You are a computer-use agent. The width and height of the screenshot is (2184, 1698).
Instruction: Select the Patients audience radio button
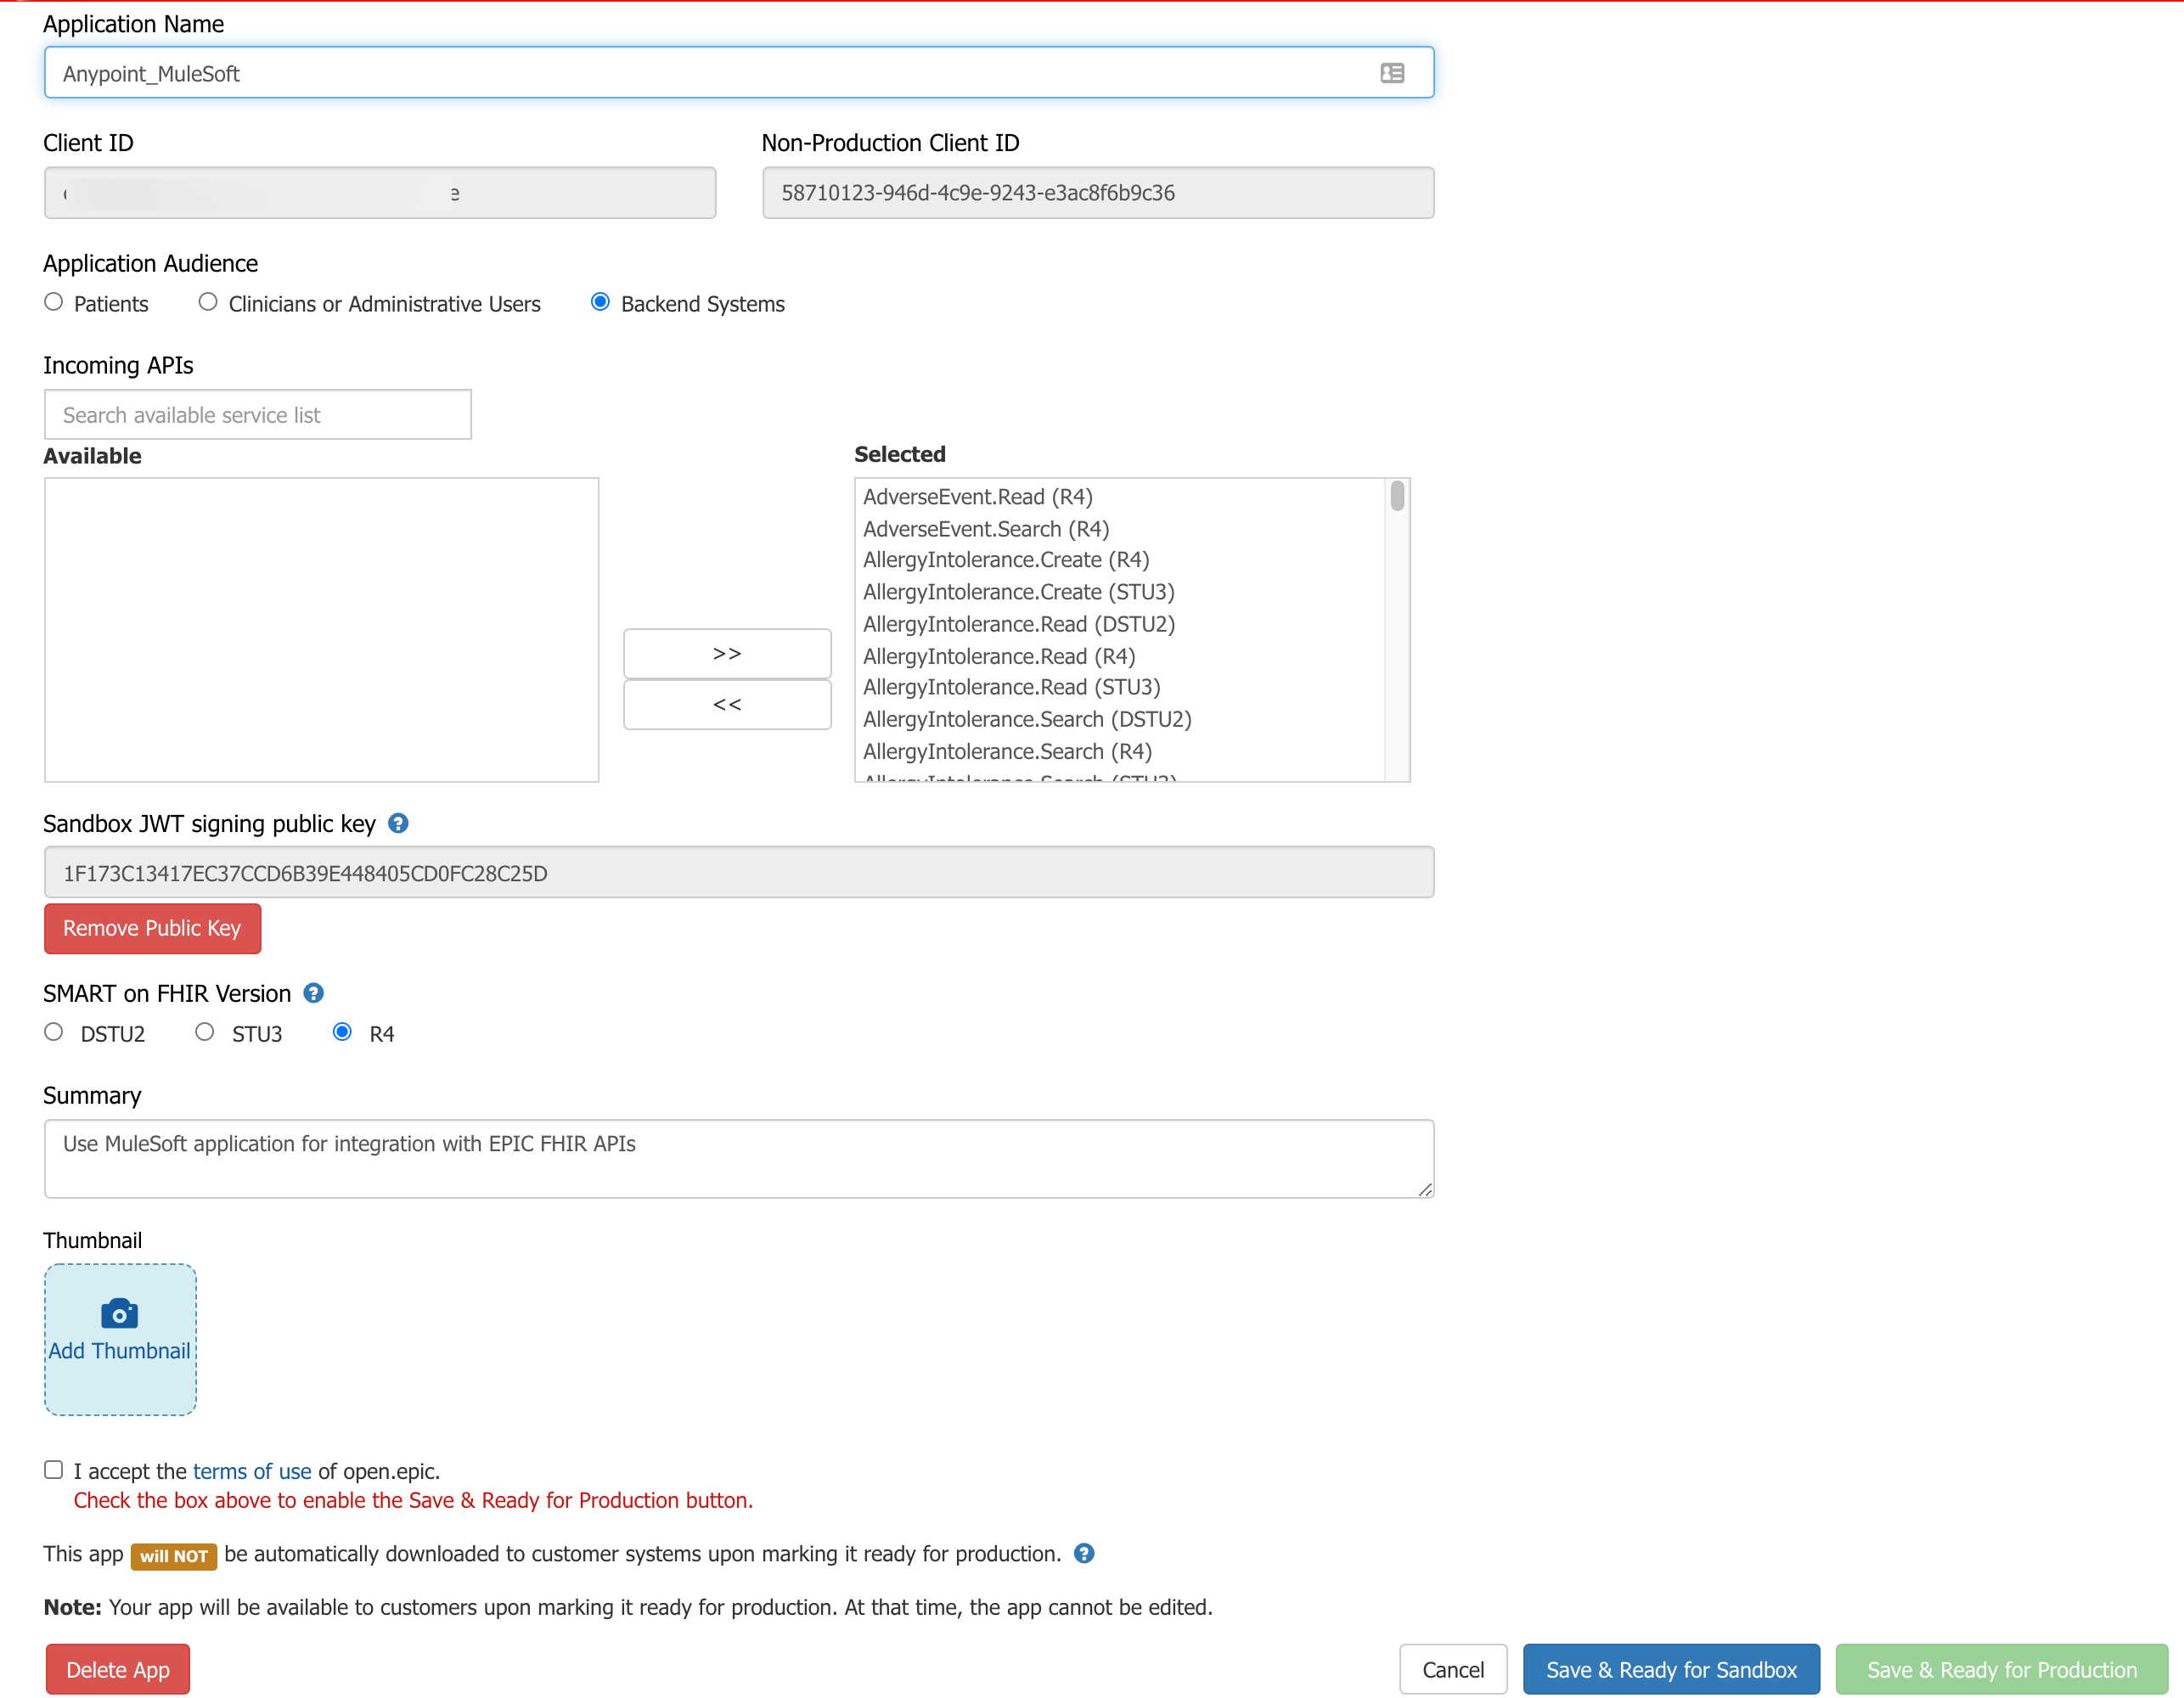click(54, 302)
